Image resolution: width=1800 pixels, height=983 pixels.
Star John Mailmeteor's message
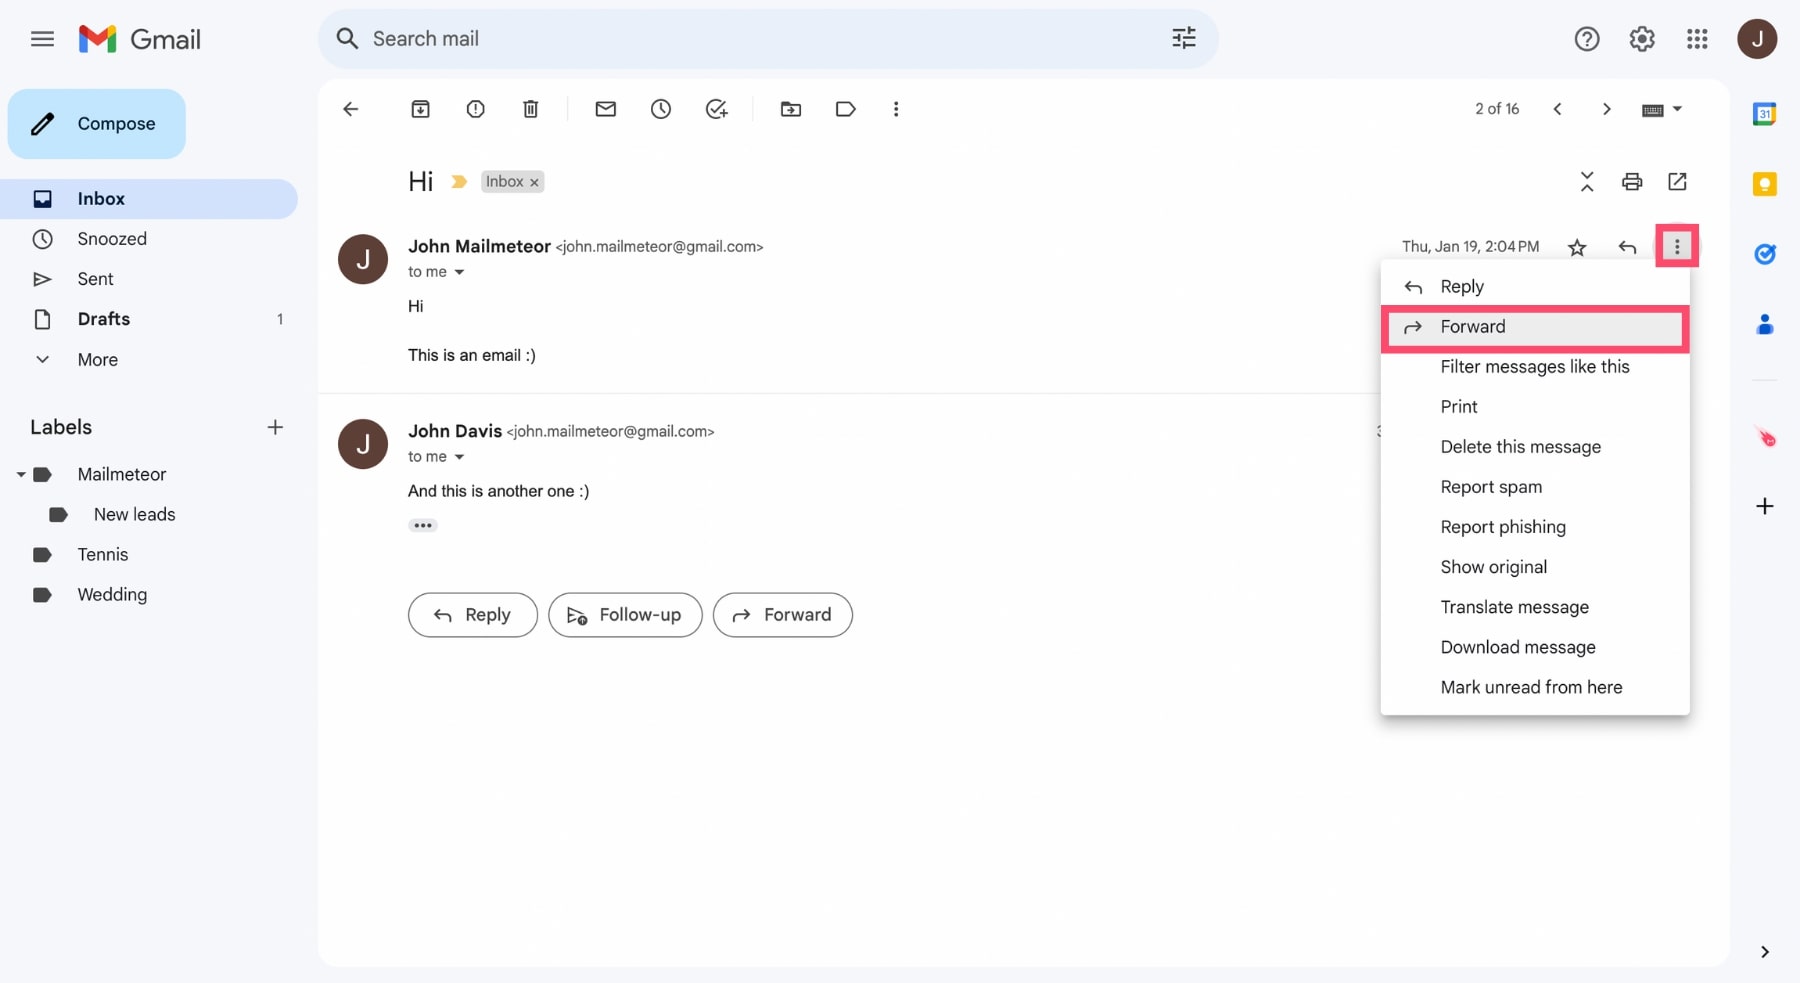1578,247
